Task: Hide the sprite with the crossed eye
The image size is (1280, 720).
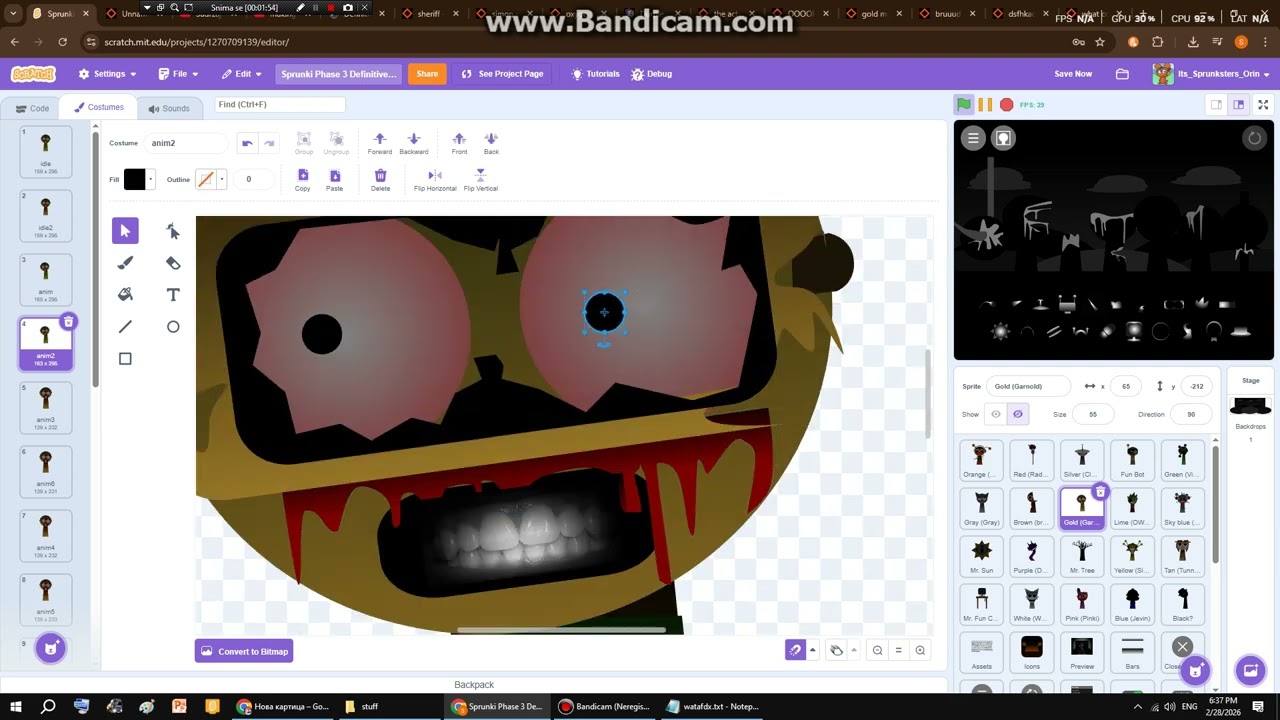Action: (1018, 414)
